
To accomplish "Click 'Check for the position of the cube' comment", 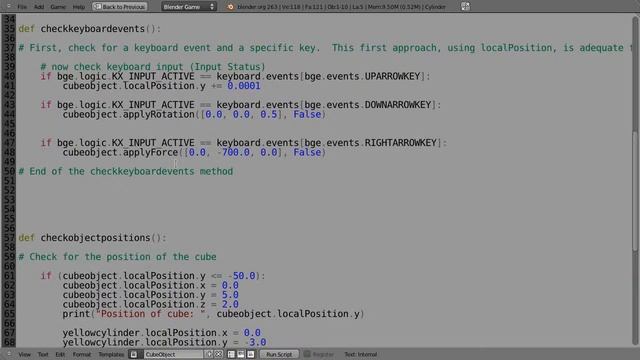I will pos(118,257).
